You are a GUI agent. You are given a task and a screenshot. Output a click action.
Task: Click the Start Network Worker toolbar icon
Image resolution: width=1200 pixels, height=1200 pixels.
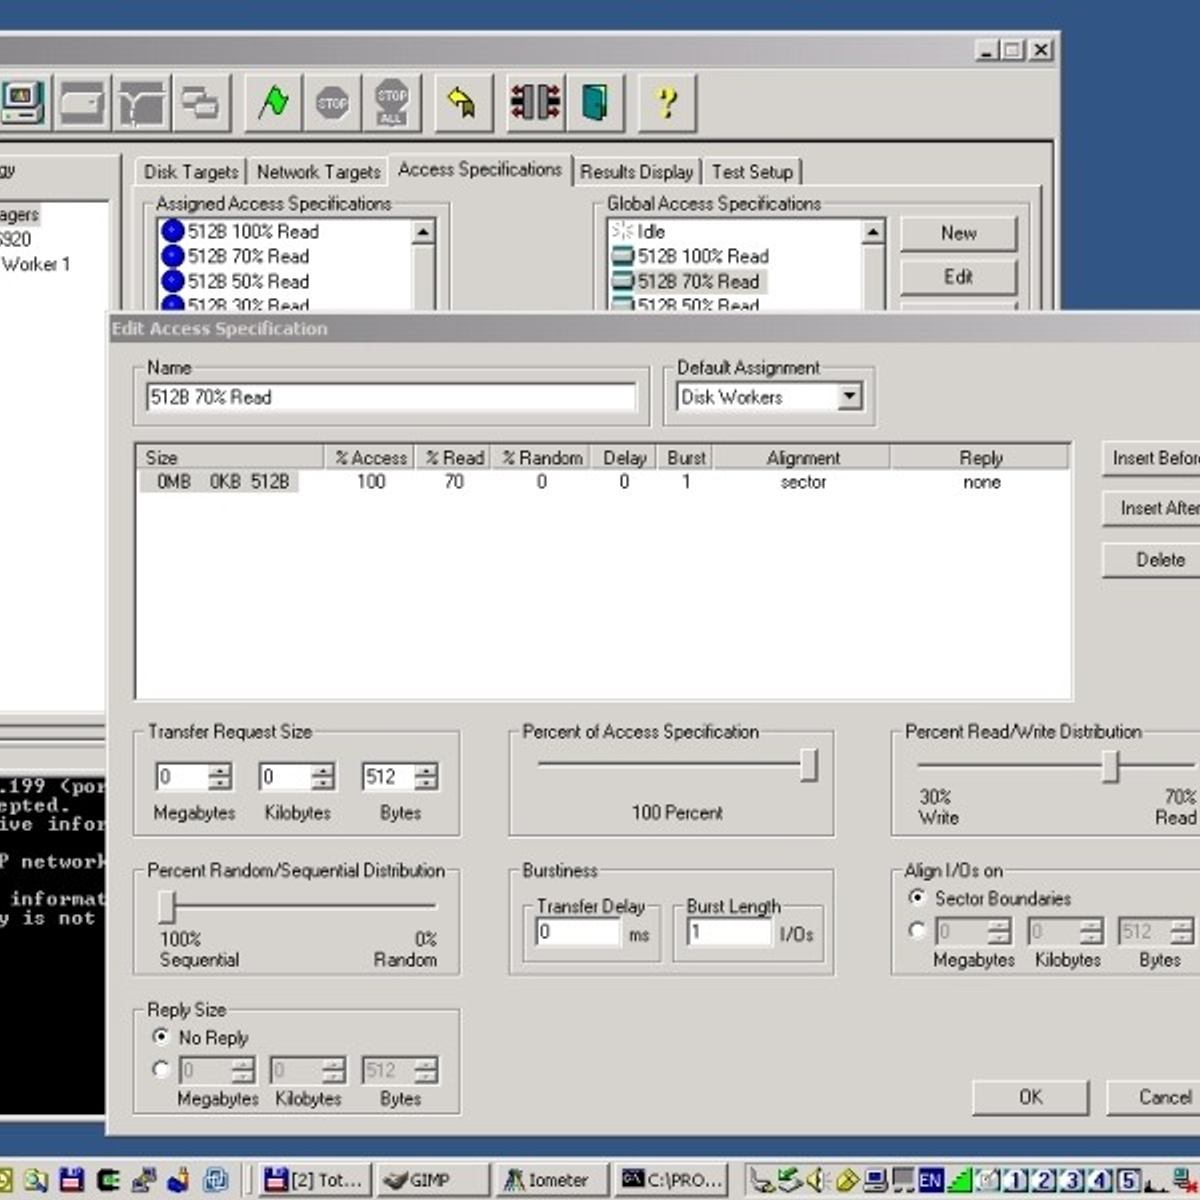tap(142, 102)
